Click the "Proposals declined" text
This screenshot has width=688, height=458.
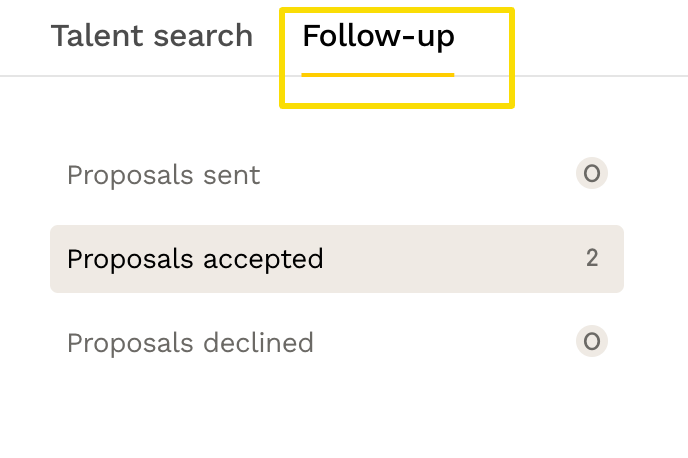click(x=190, y=343)
